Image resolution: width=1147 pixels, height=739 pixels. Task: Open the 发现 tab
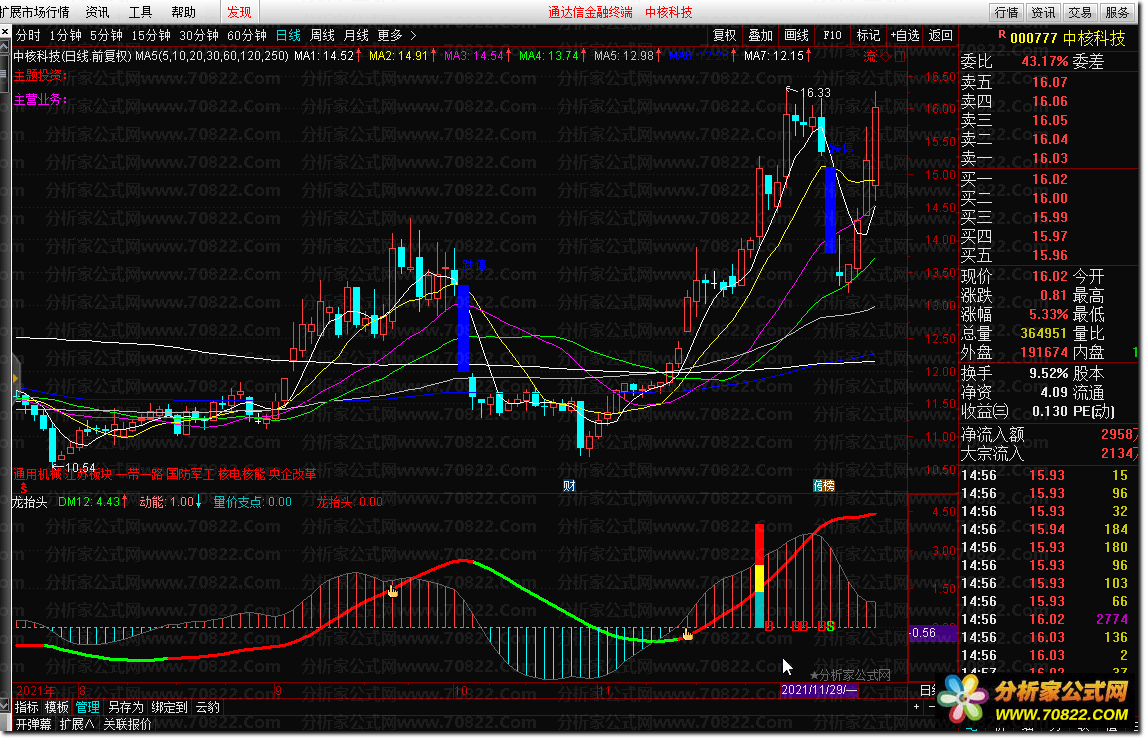239,12
